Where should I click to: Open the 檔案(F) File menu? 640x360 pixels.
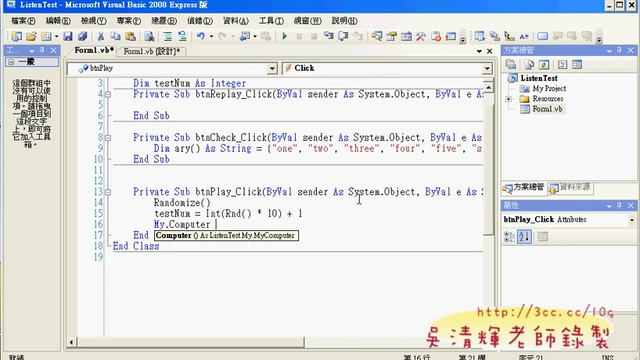[23, 21]
